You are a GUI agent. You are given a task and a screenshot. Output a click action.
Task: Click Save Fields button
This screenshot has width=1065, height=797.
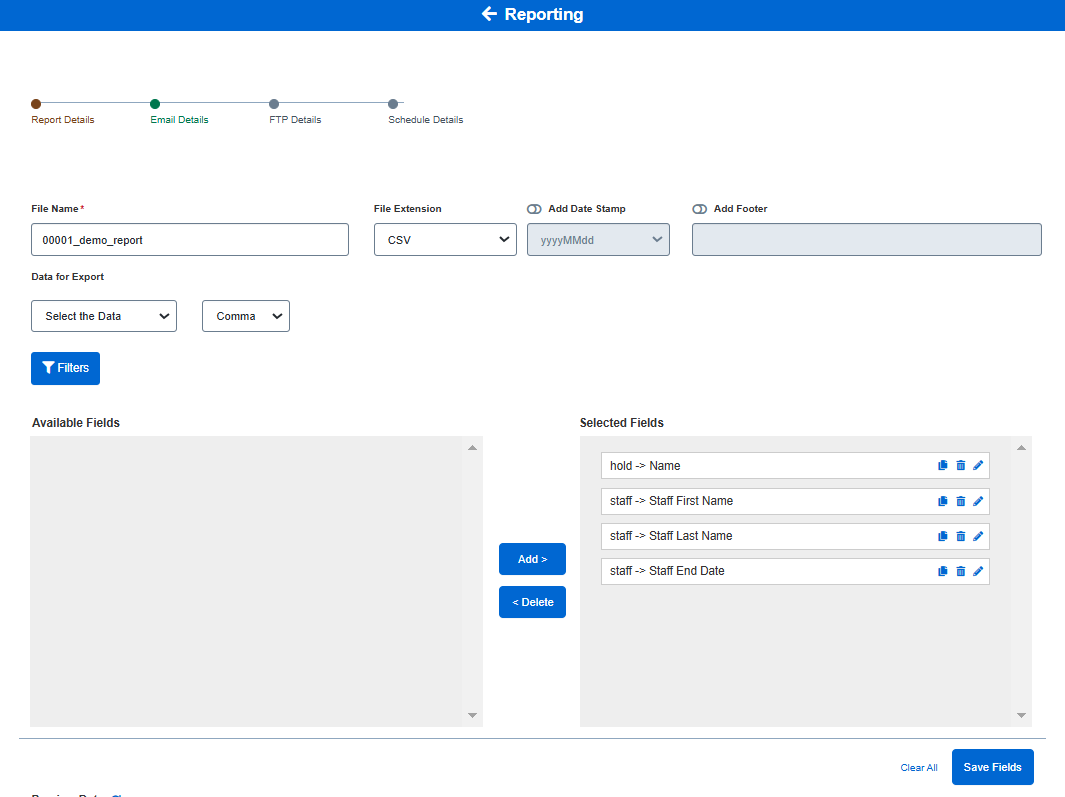(992, 767)
